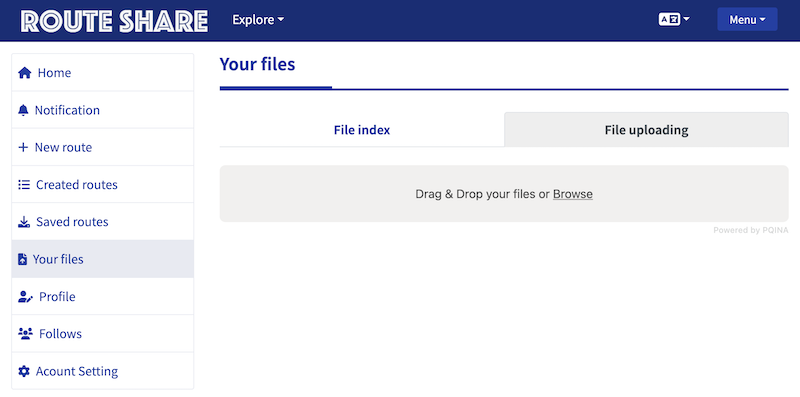Click the gear icon beside Acount Setting

pyautogui.click(x=24, y=371)
